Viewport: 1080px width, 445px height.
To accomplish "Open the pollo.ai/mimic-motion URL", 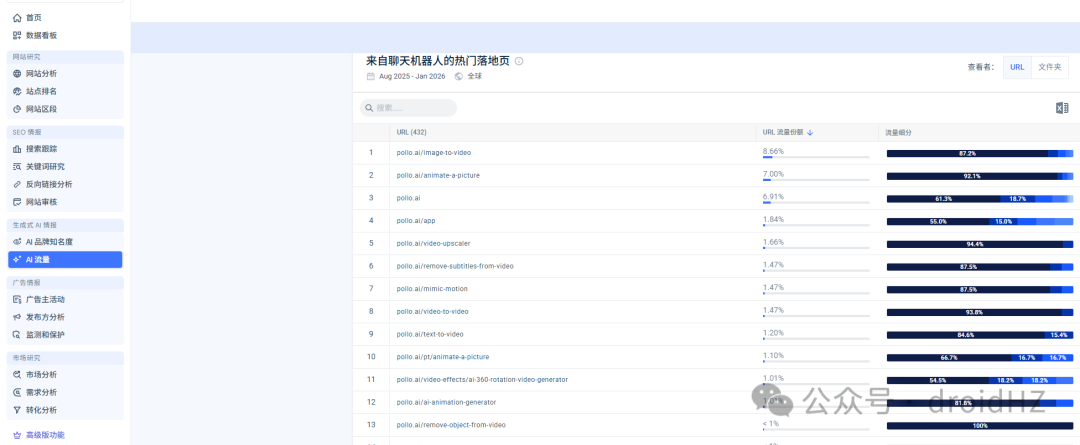I will [x=433, y=289].
